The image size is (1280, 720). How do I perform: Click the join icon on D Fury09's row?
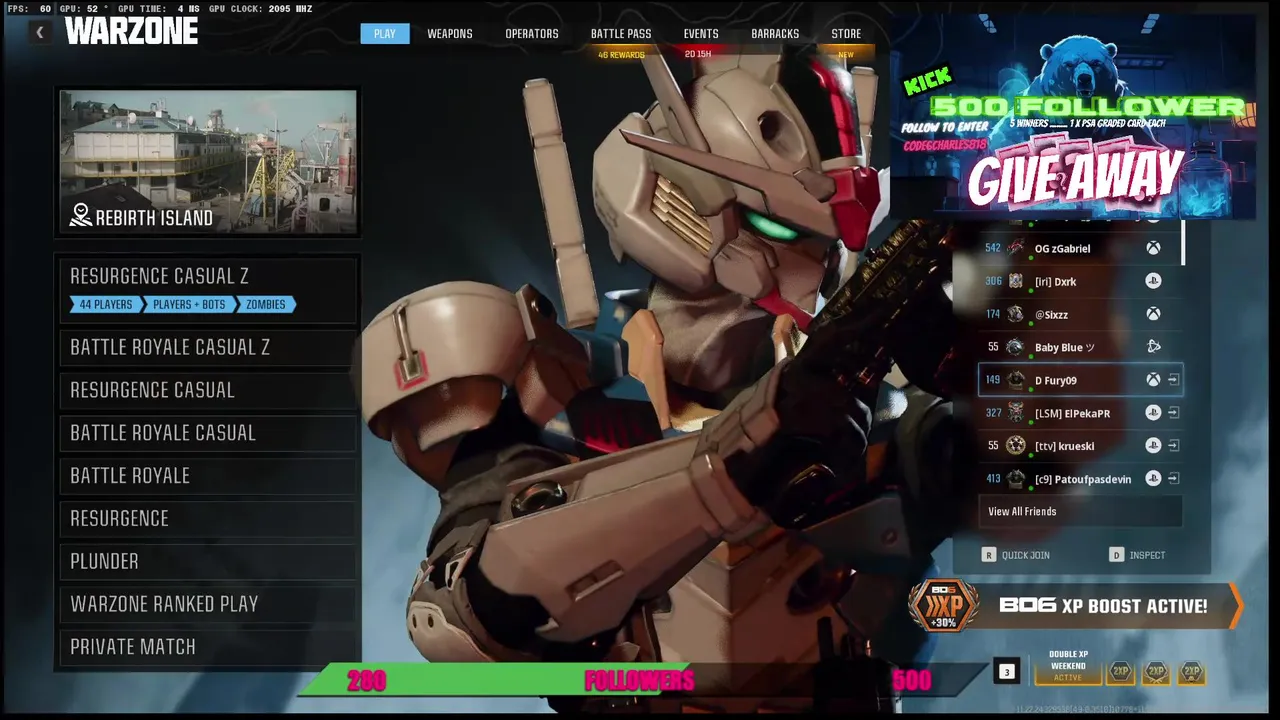coord(1173,380)
